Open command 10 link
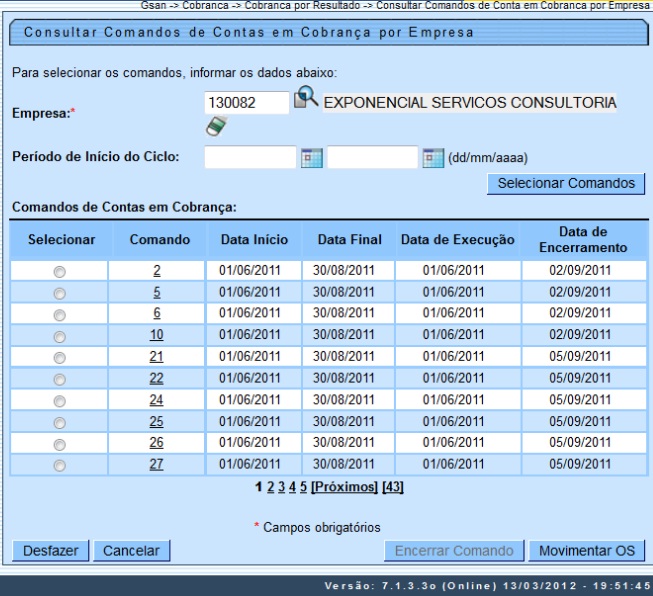 [x=157, y=335]
